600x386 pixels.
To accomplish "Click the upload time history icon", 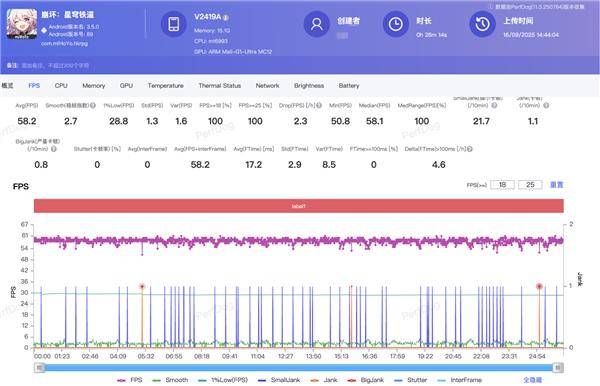I will pos(483,24).
